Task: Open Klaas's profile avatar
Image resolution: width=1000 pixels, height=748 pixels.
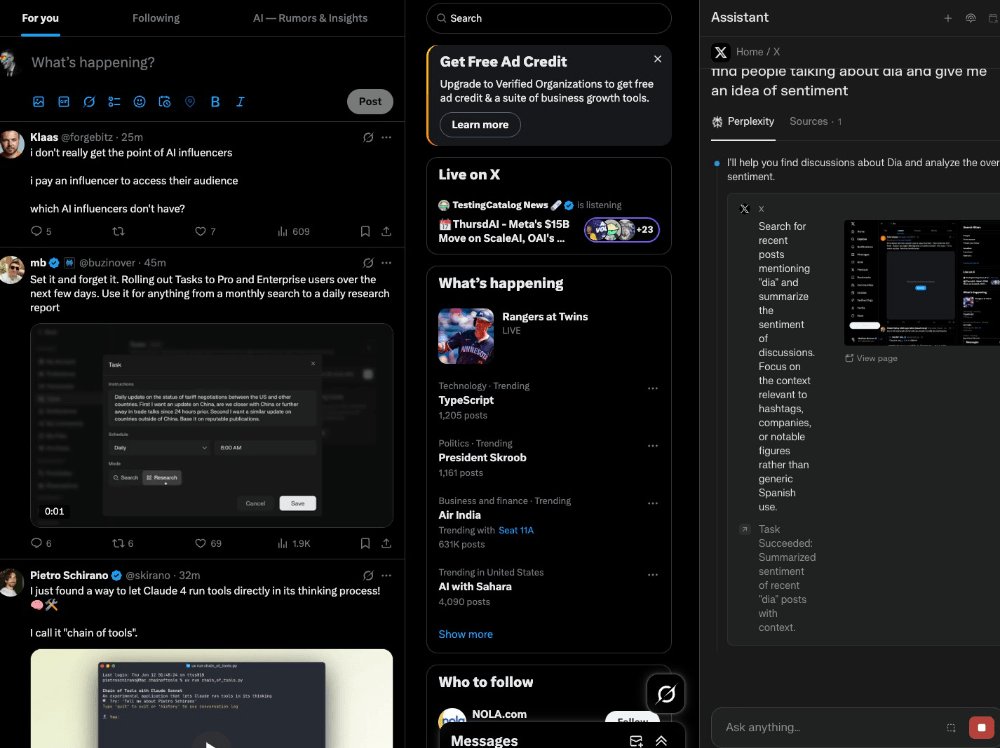Action: (x=11, y=144)
